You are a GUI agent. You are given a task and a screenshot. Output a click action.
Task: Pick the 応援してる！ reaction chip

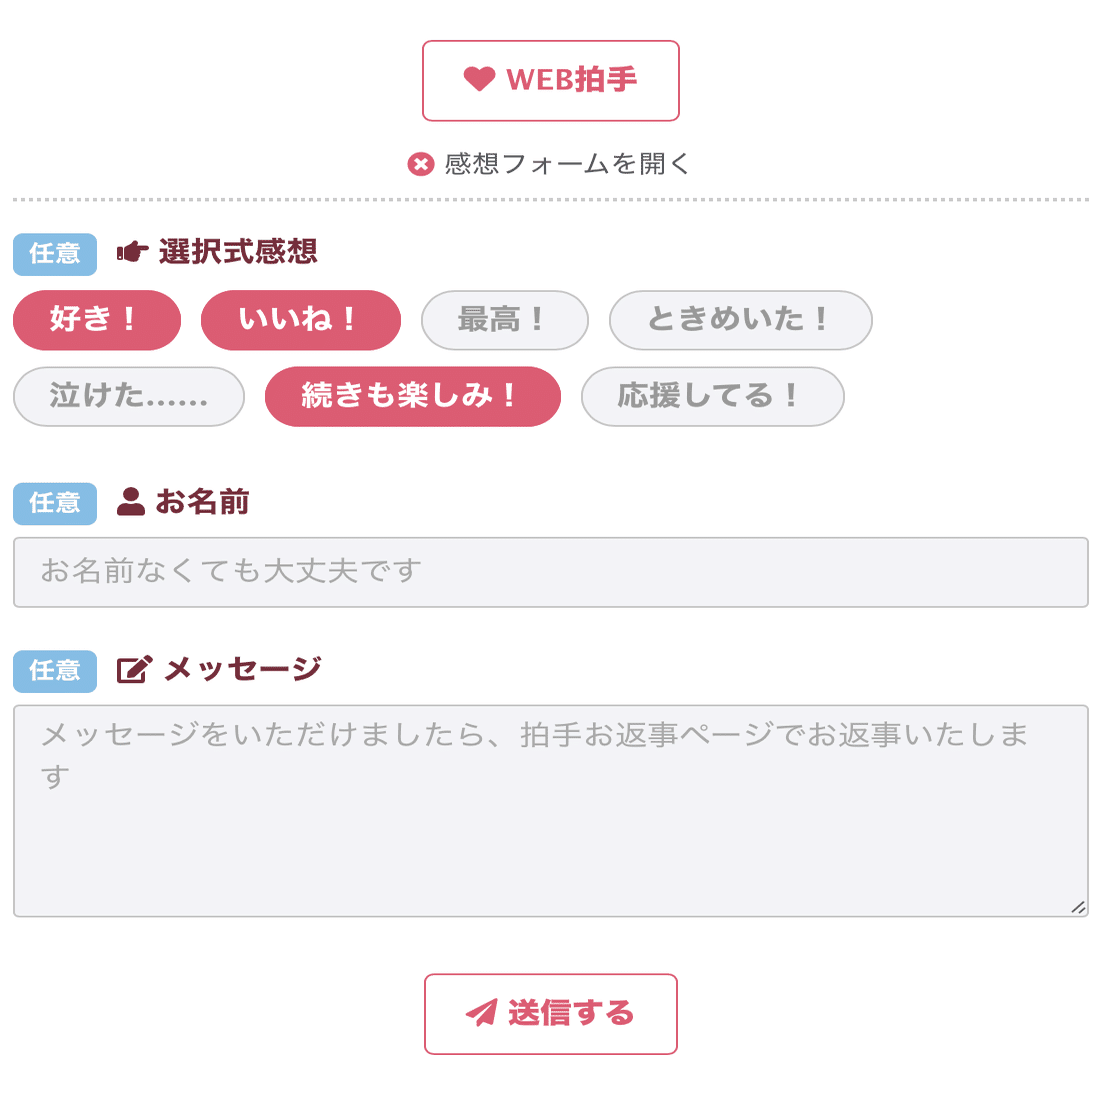(712, 397)
